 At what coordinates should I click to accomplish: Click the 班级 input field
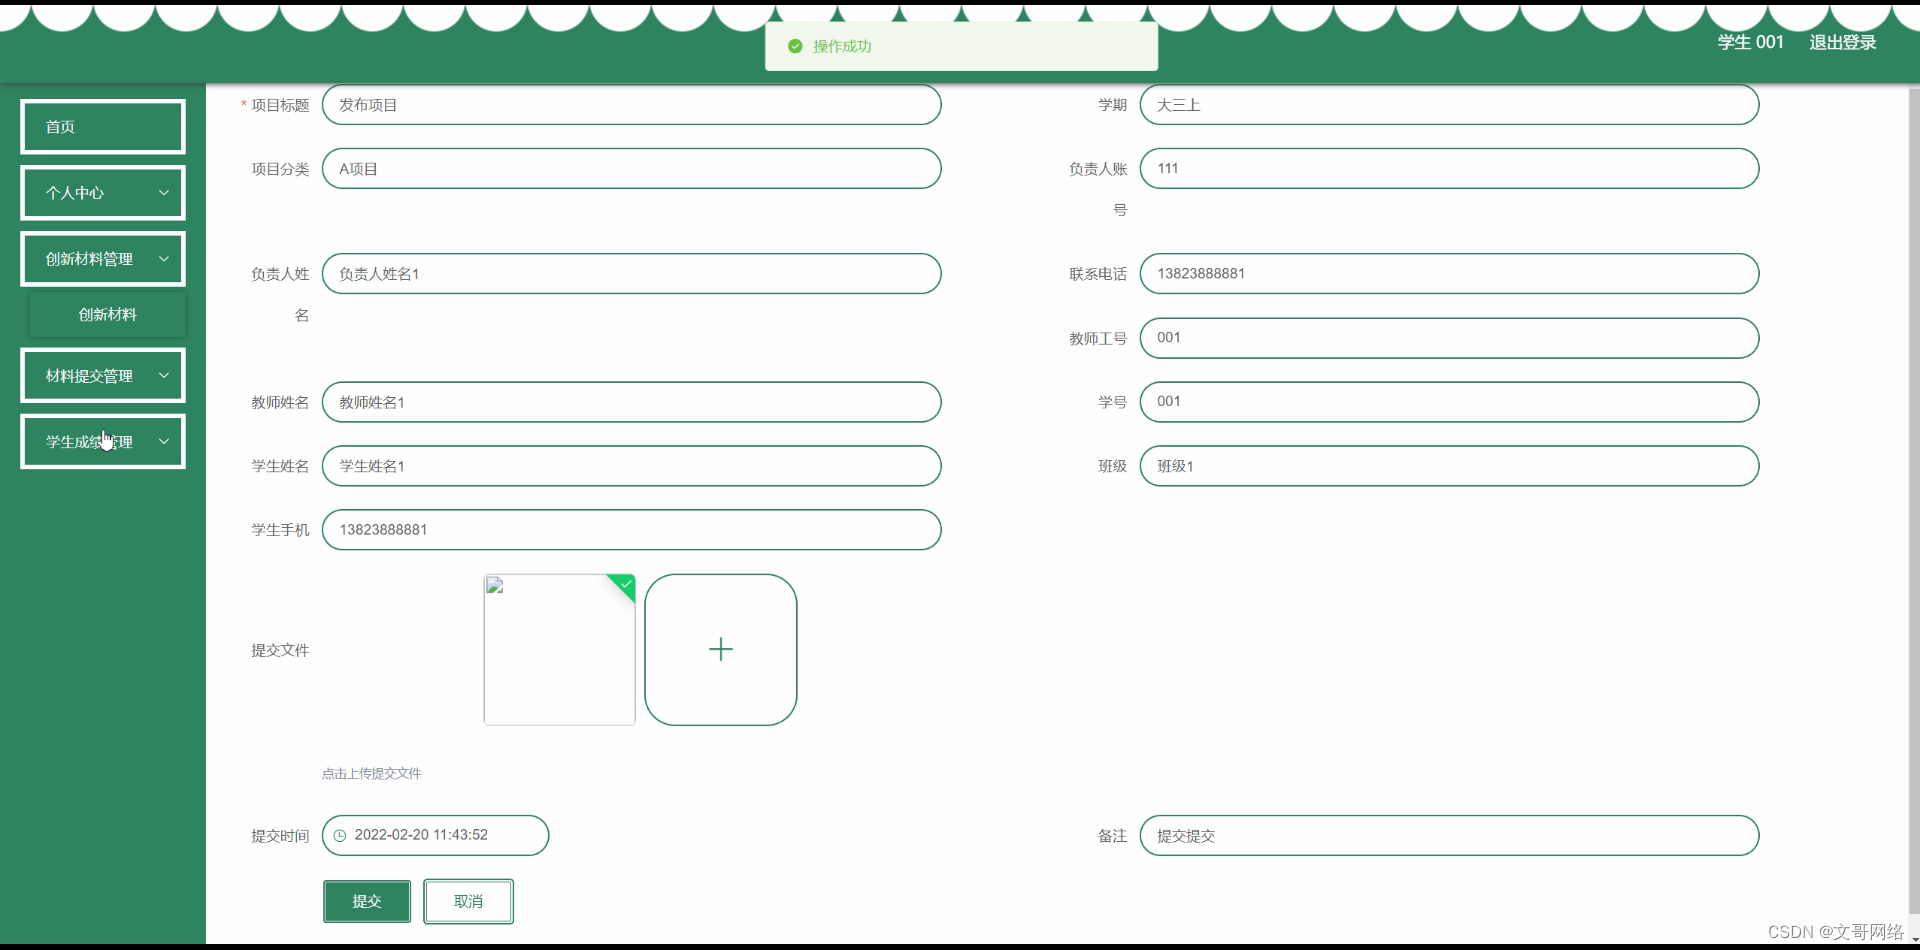(x=1450, y=466)
